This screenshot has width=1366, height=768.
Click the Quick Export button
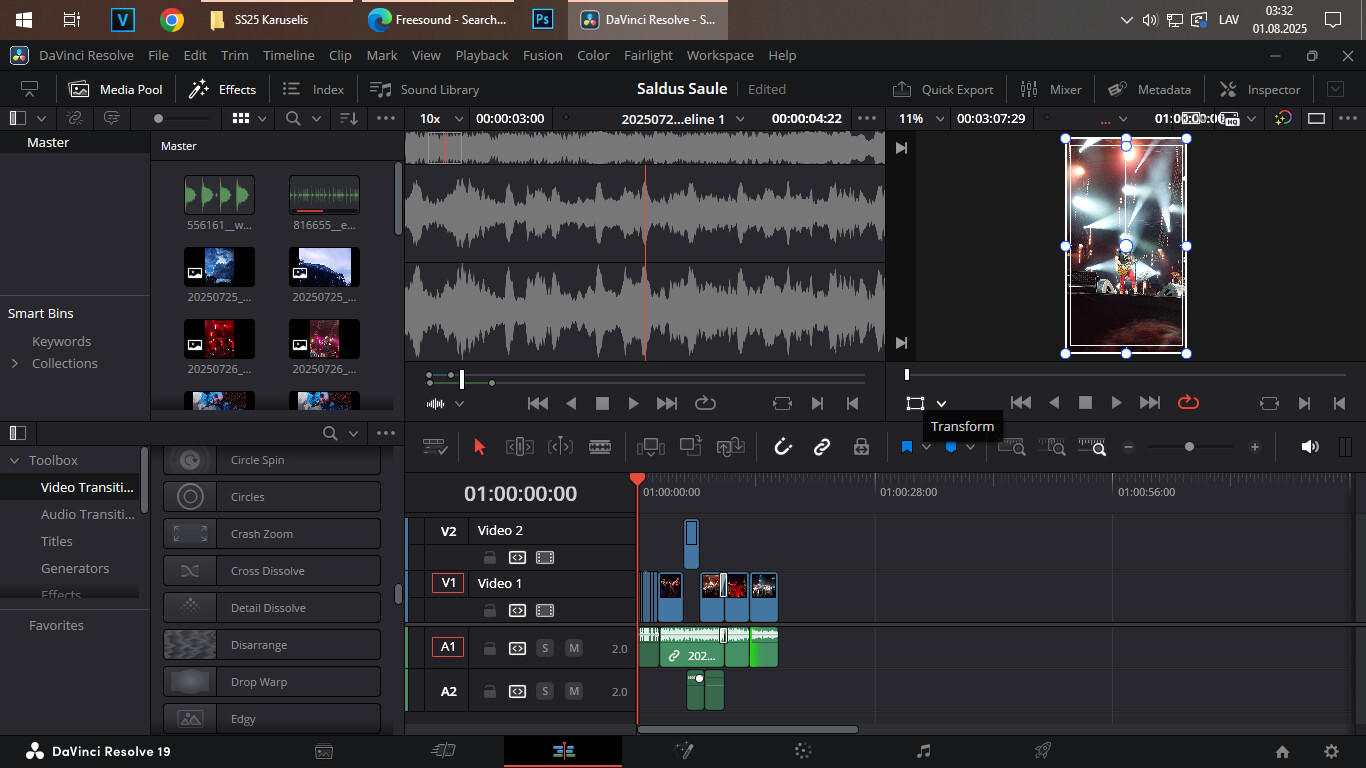pos(943,89)
